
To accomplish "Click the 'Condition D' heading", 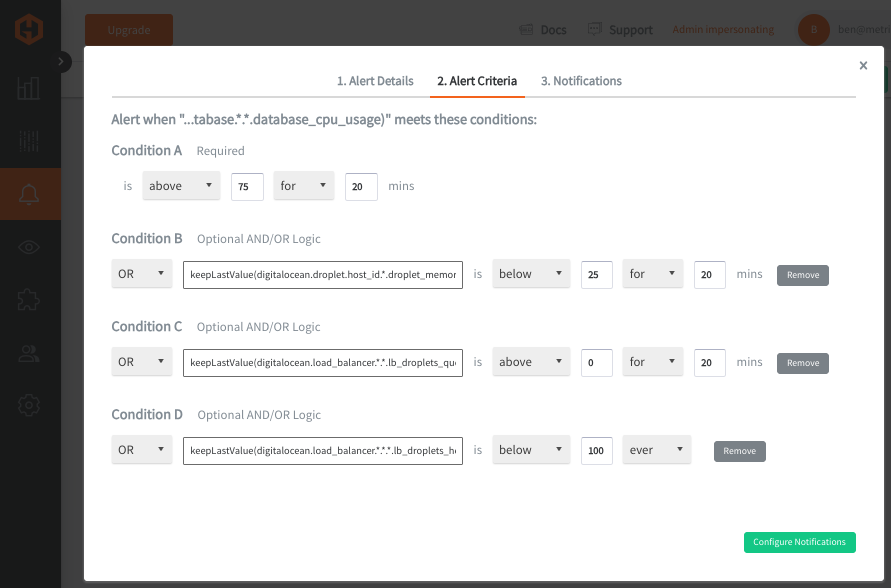I will click(147, 415).
